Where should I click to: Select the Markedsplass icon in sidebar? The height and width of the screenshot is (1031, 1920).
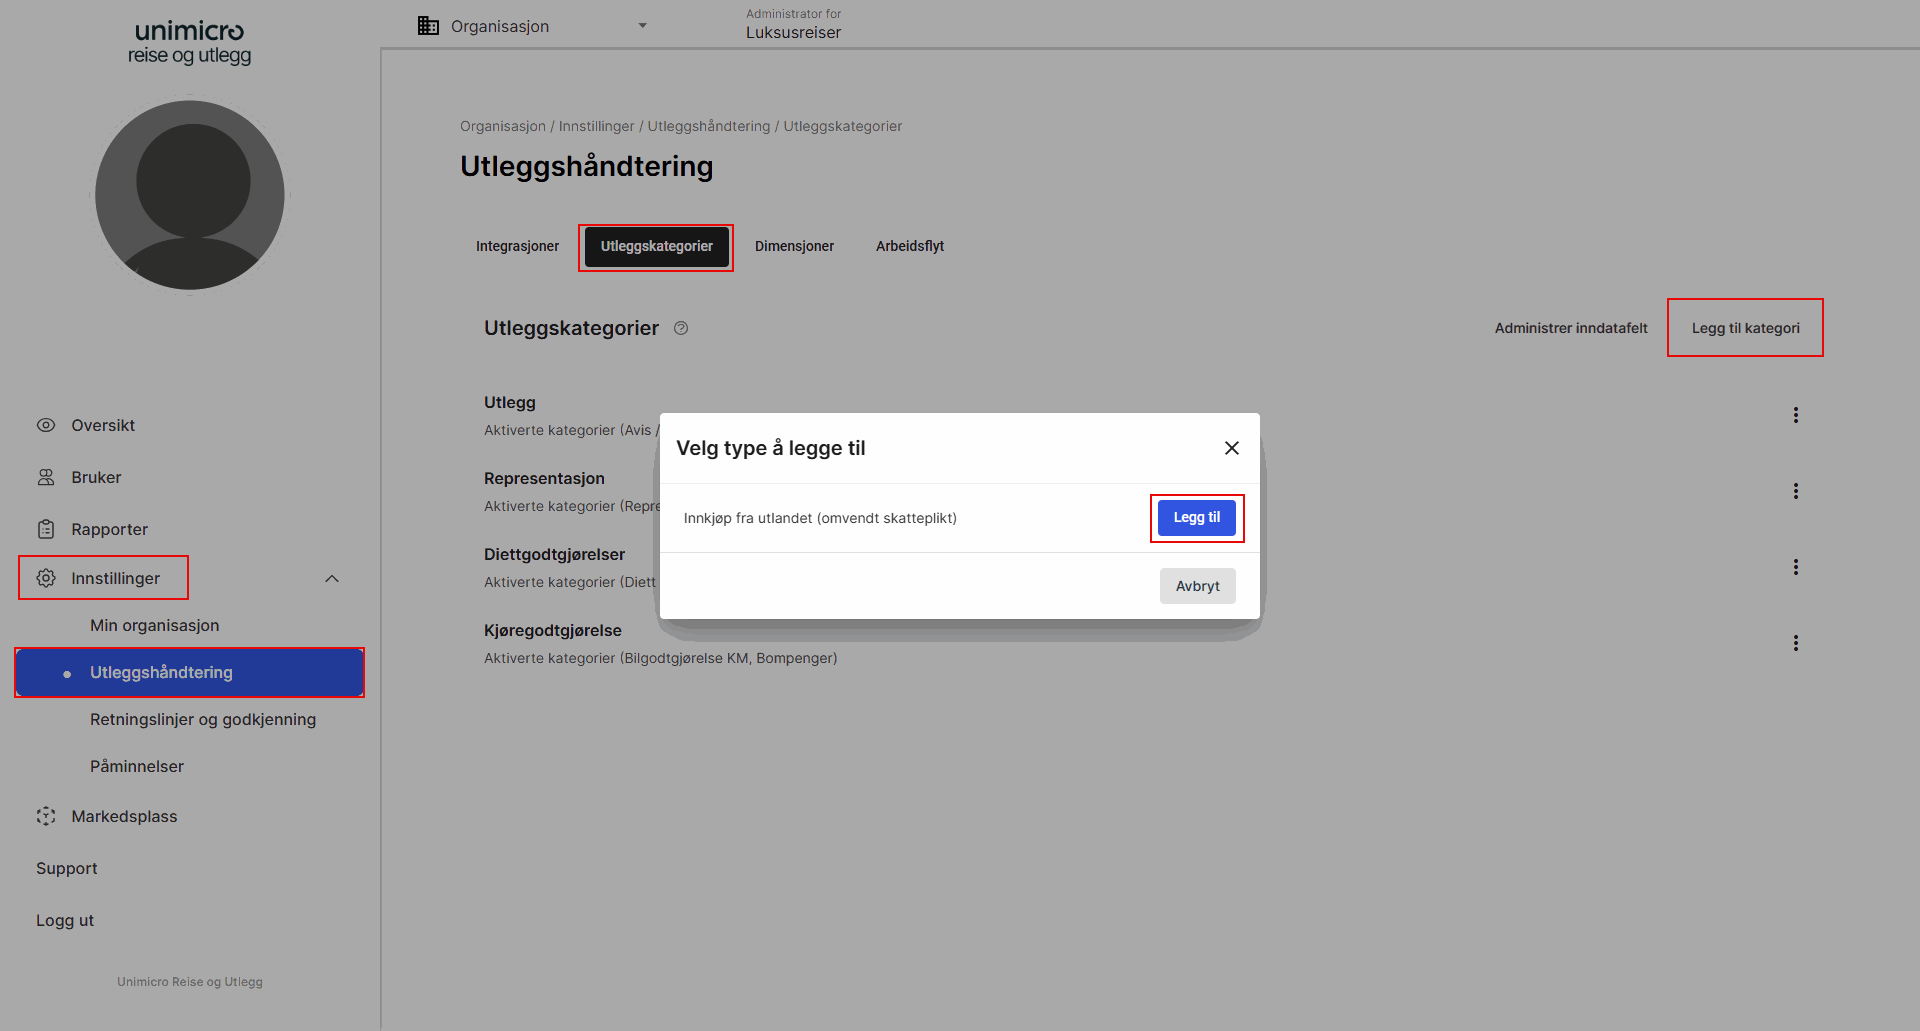click(x=46, y=816)
